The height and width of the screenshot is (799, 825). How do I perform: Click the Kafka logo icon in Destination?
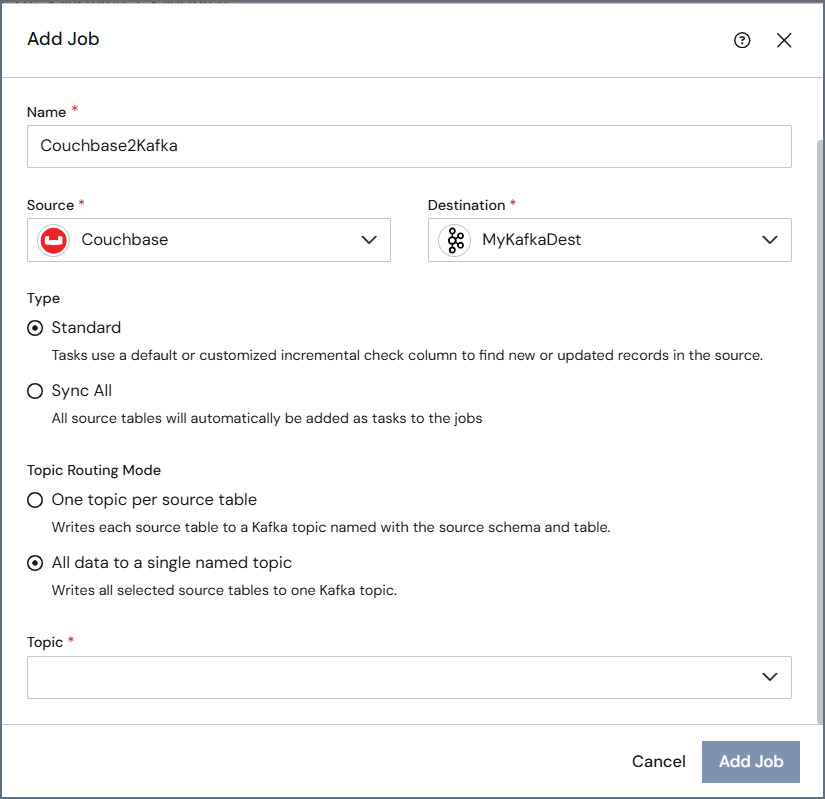point(455,240)
